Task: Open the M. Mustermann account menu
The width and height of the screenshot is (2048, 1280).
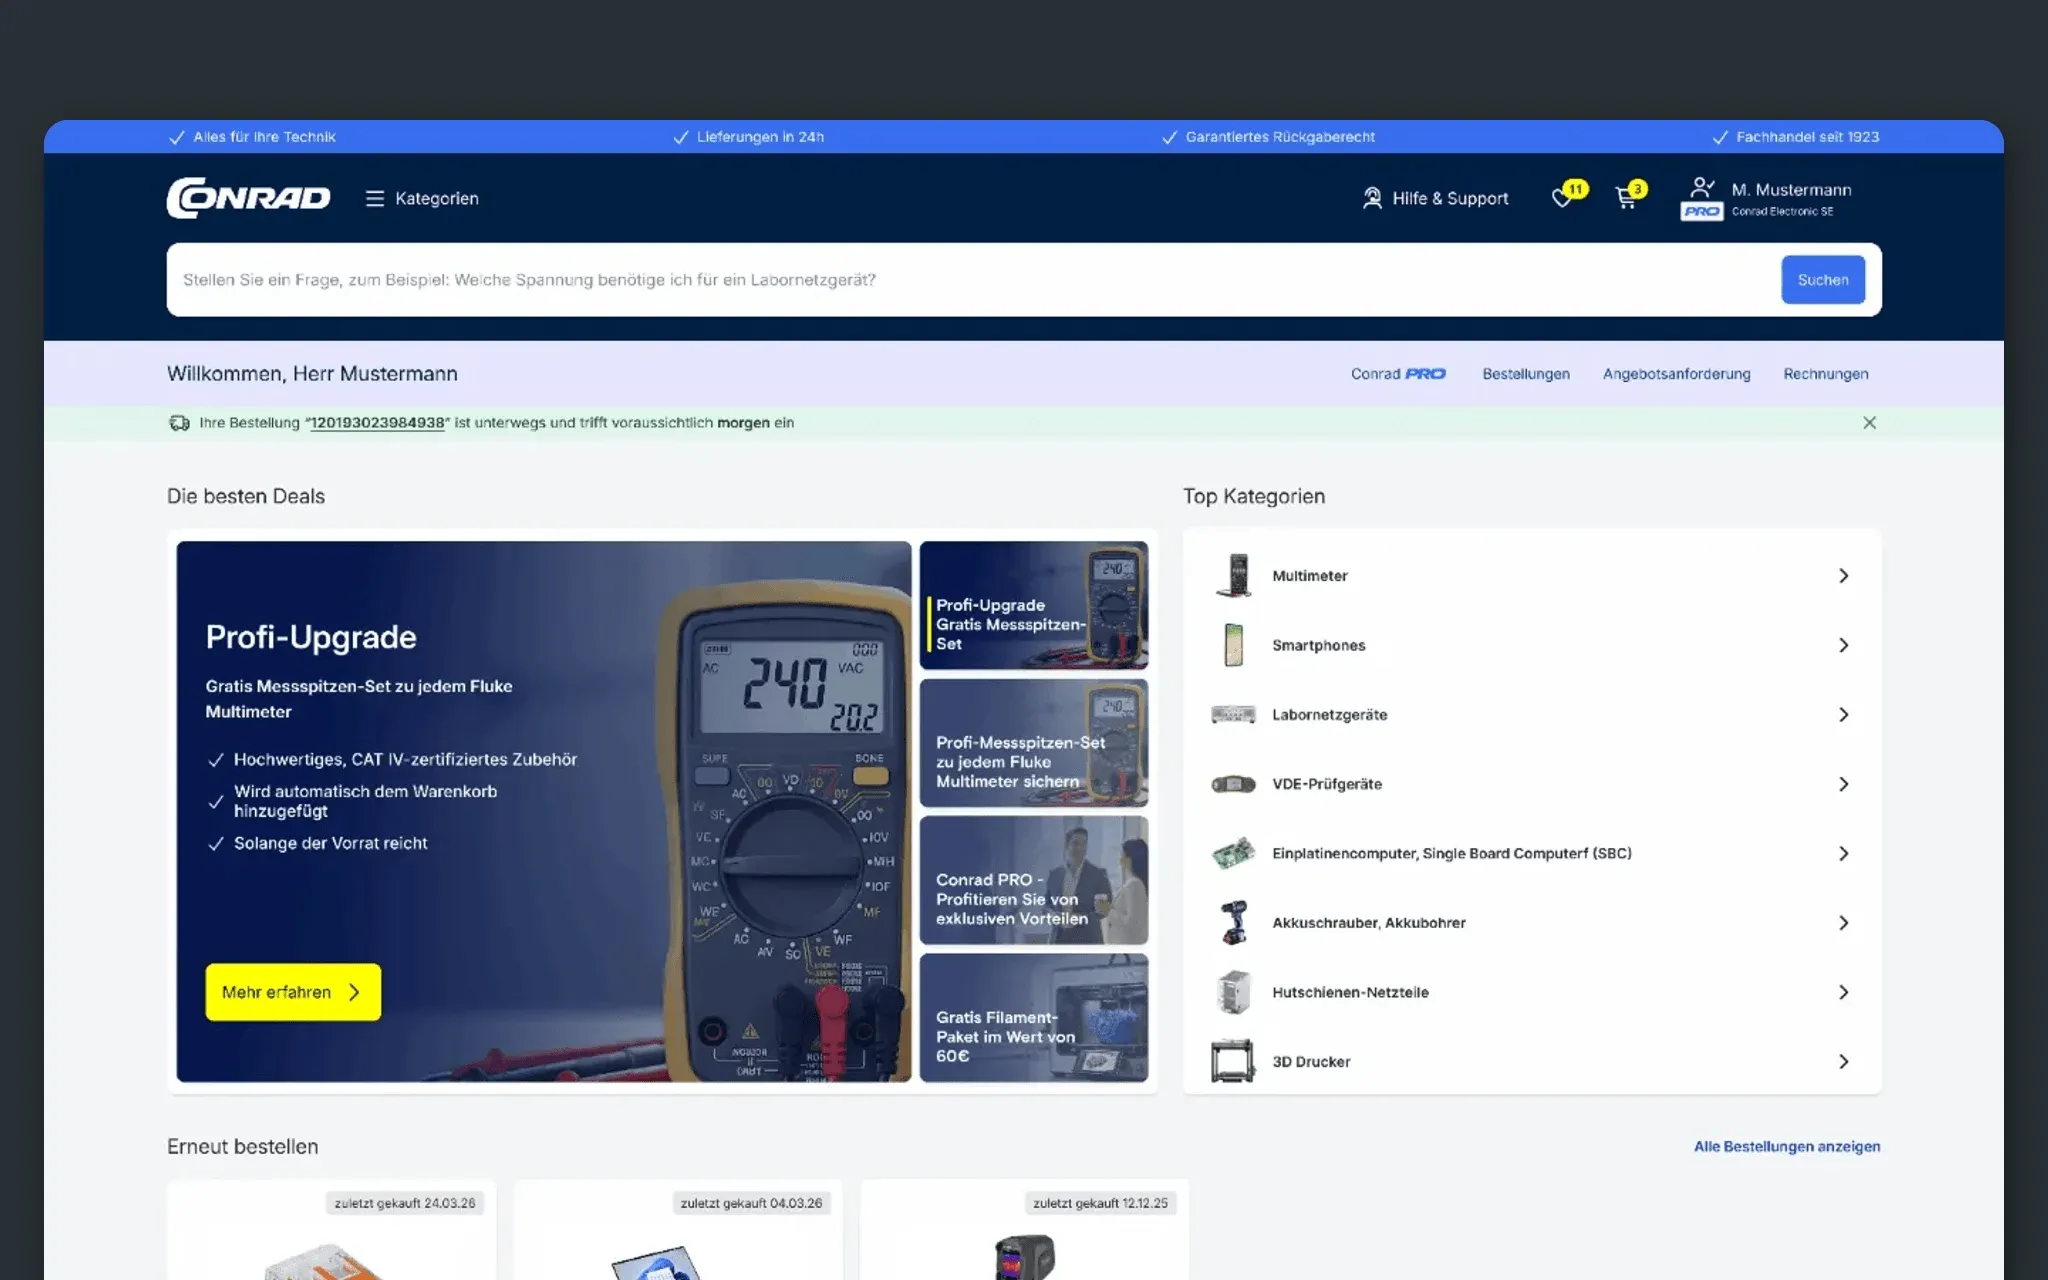Action: coord(1767,199)
